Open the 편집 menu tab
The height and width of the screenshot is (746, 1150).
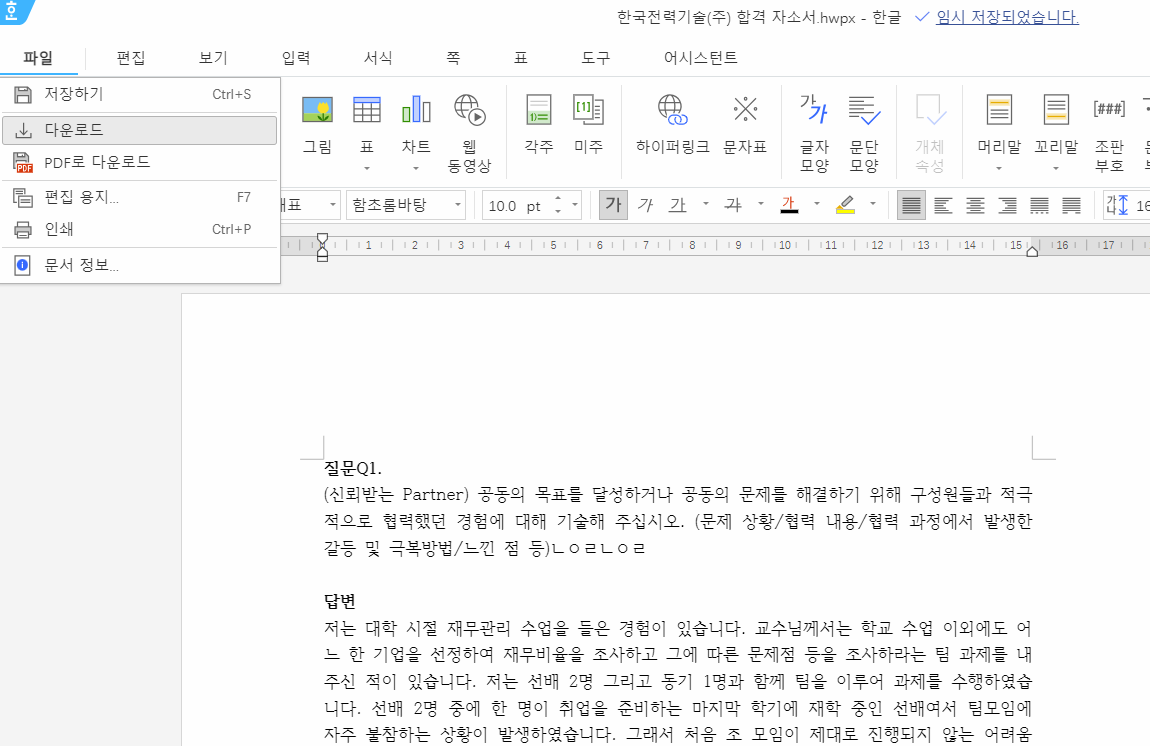pyautogui.click(x=131, y=58)
